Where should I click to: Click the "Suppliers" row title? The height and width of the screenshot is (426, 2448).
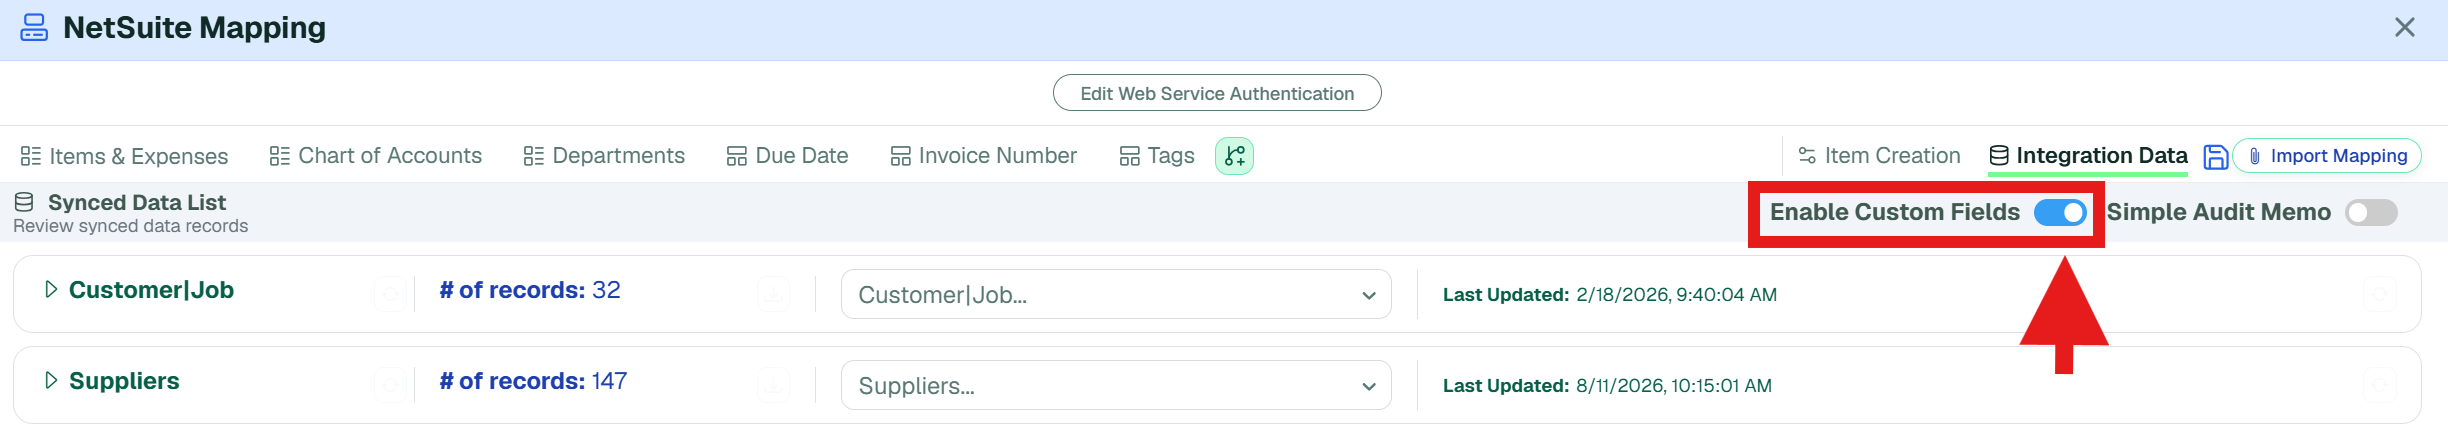pos(124,381)
